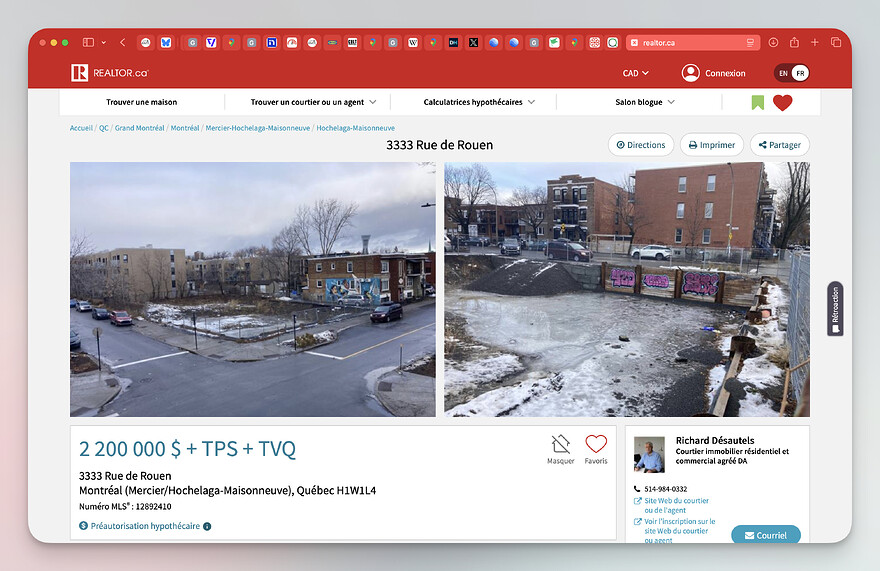Open the Partager share button
The image size is (880, 571).
tap(779, 145)
